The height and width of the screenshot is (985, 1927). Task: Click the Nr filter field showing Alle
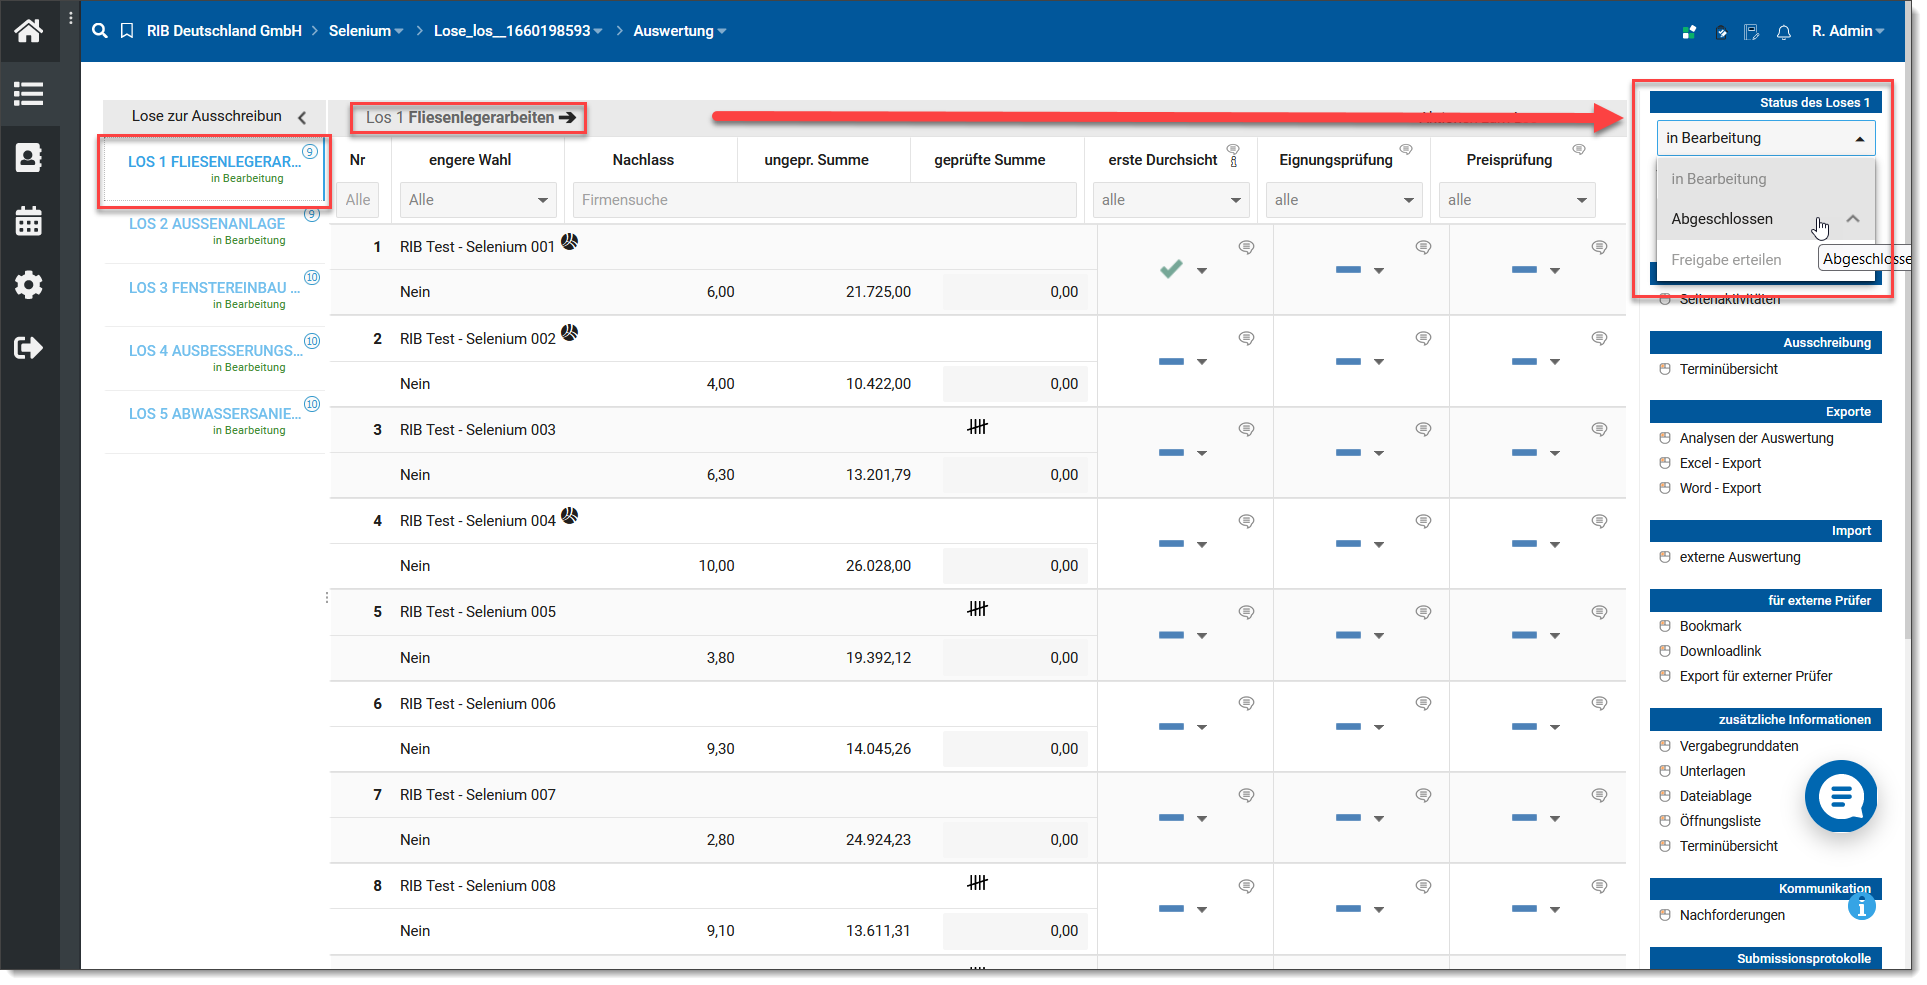tap(358, 200)
